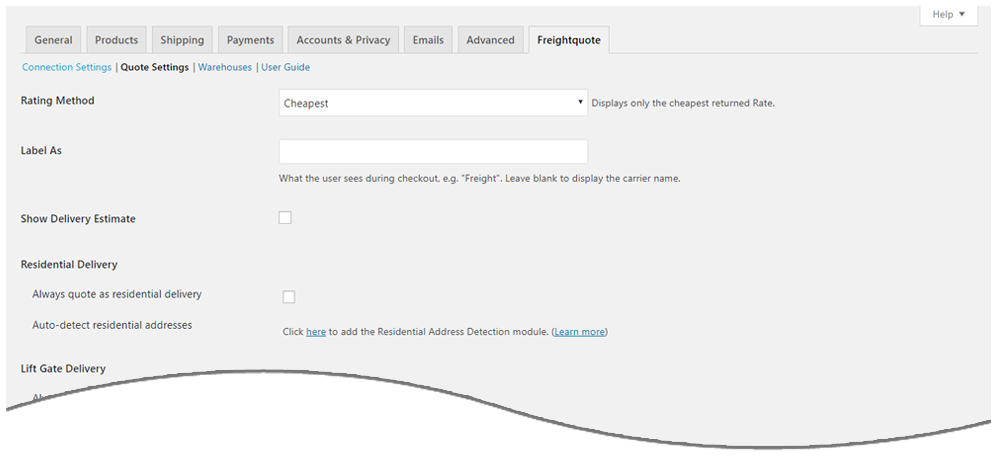Image resolution: width=999 pixels, height=456 pixels.
Task: Check Always quote as residential delivery
Action: click(x=289, y=297)
